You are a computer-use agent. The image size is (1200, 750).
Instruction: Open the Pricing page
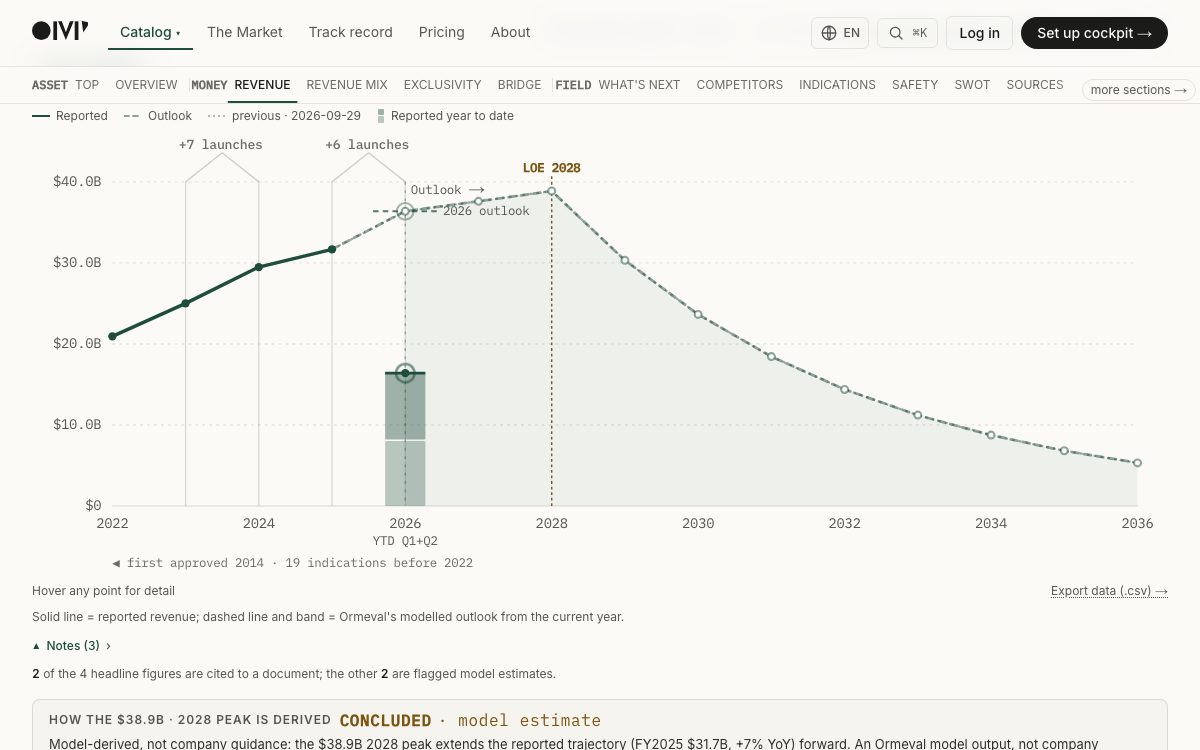coord(442,32)
